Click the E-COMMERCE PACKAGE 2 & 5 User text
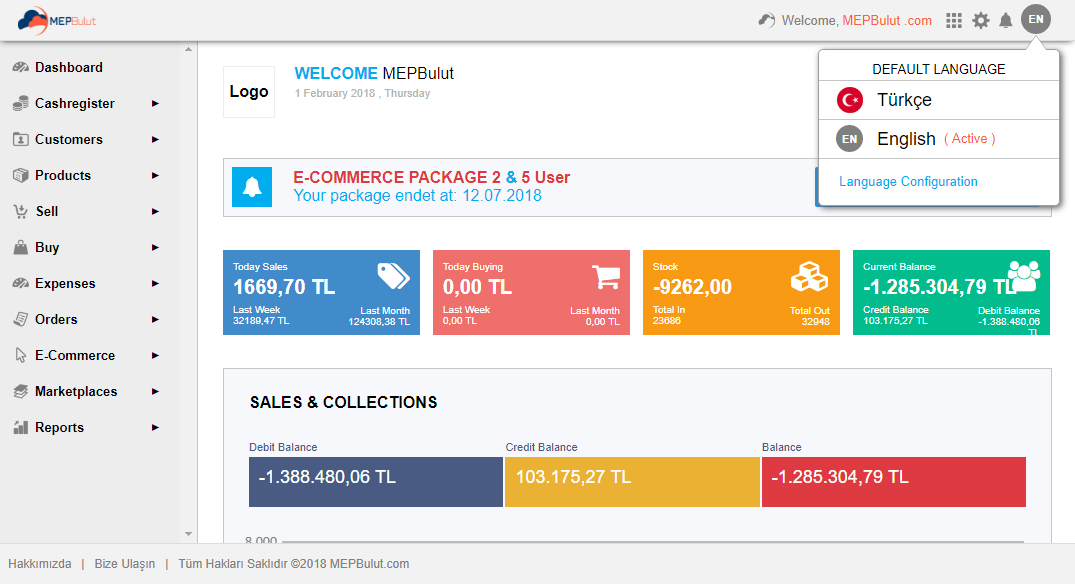 coord(431,178)
